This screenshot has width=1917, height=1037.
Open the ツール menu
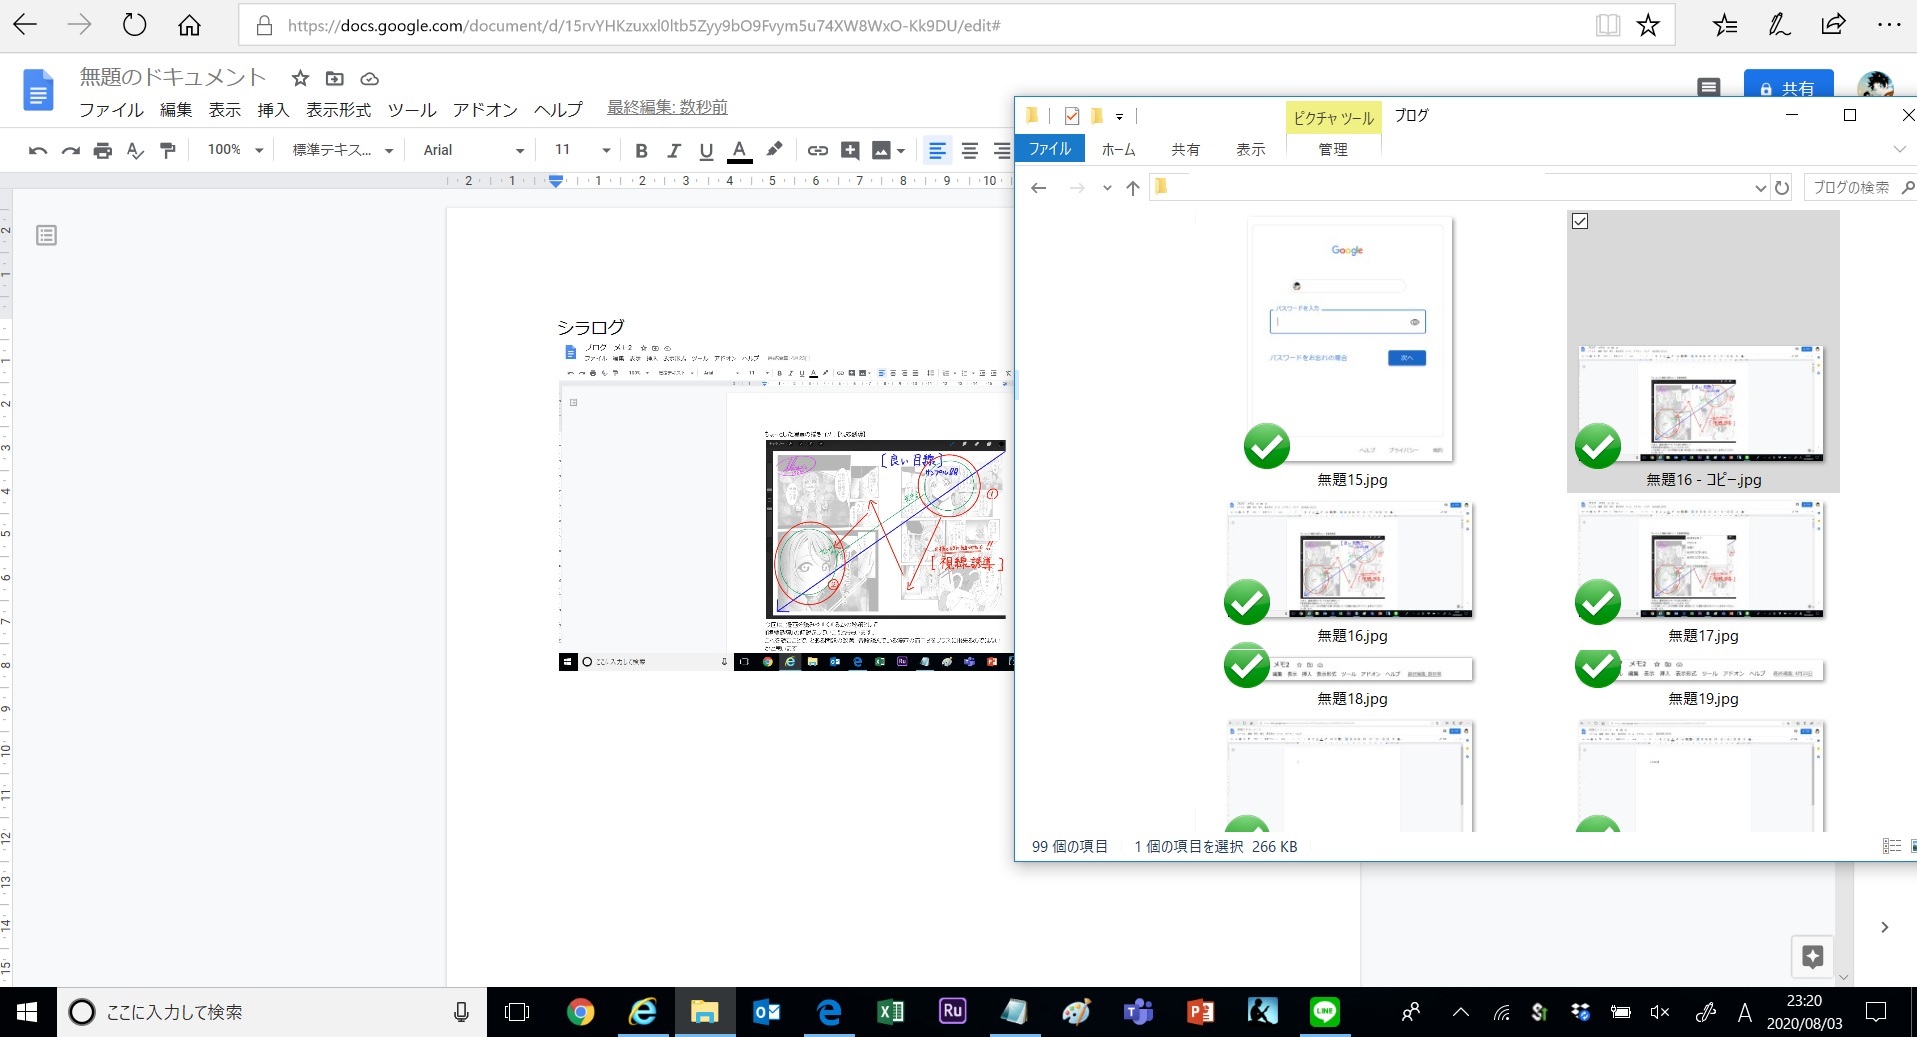tap(412, 109)
